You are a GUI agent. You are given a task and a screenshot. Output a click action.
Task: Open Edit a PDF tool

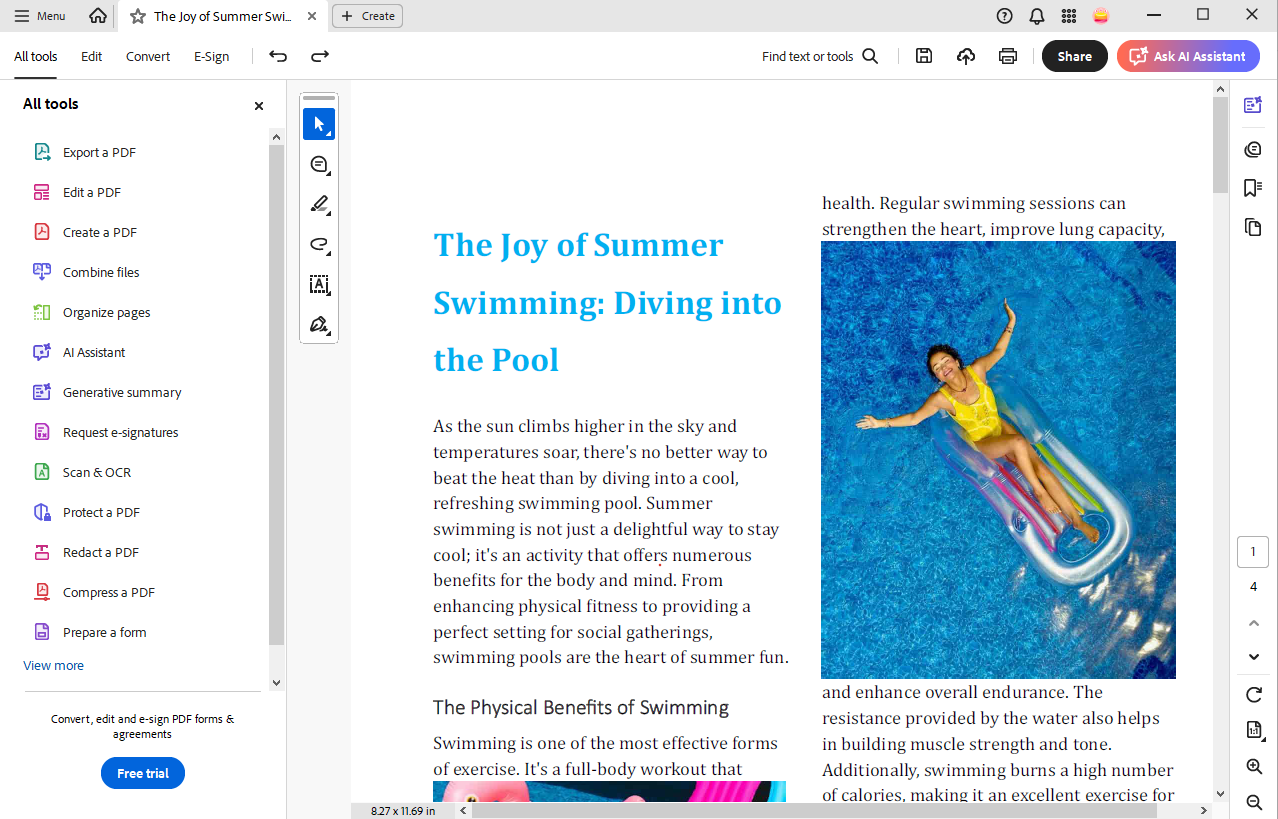(92, 193)
